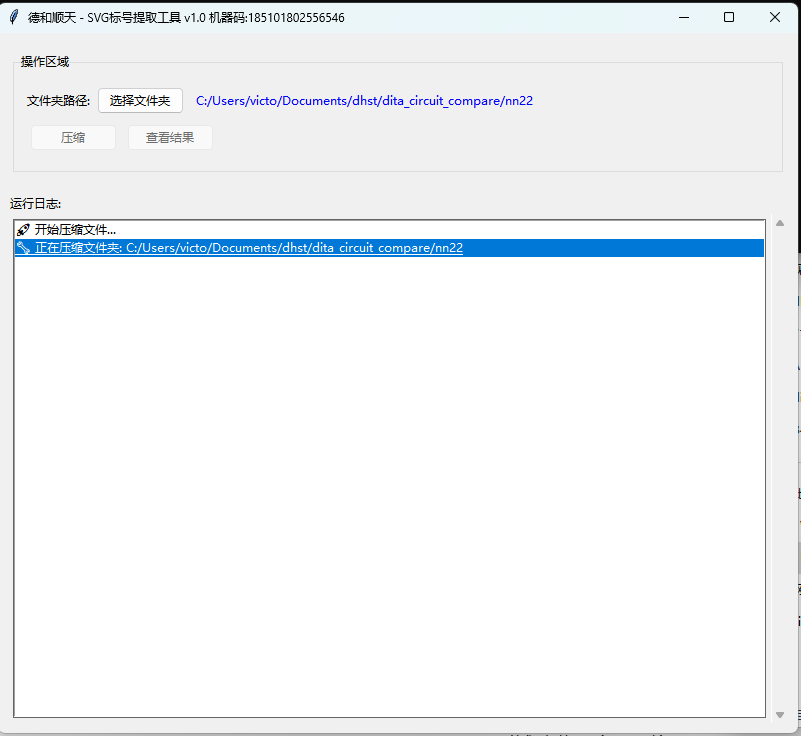Click the 操作区域 group heading
Screen dimensions: 801x736
pos(45,62)
